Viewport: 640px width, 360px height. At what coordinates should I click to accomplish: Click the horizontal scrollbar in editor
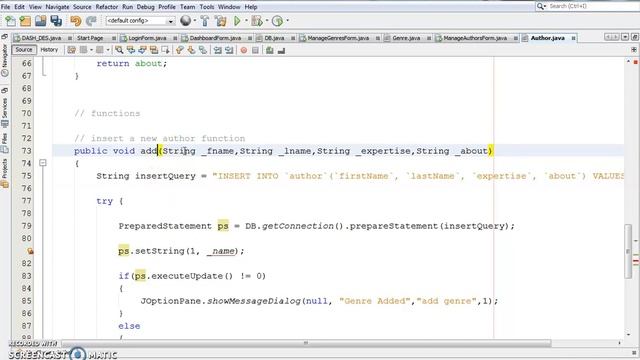pos(306,343)
